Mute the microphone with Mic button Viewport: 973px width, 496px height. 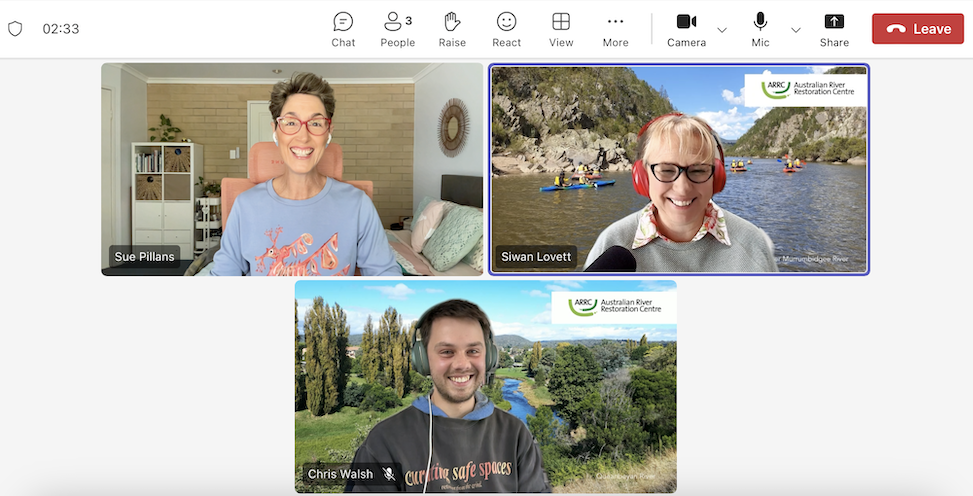coord(760,29)
